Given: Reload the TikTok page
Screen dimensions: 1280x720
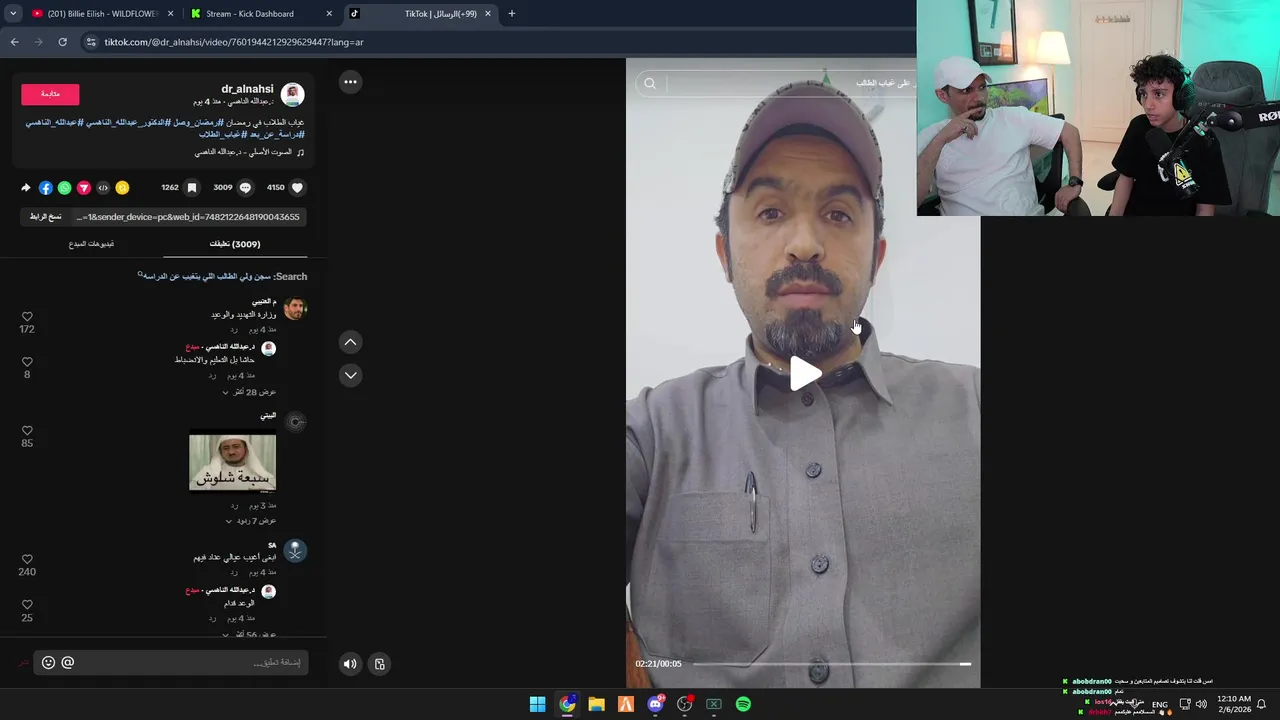Looking at the screenshot, I should tap(62, 42).
